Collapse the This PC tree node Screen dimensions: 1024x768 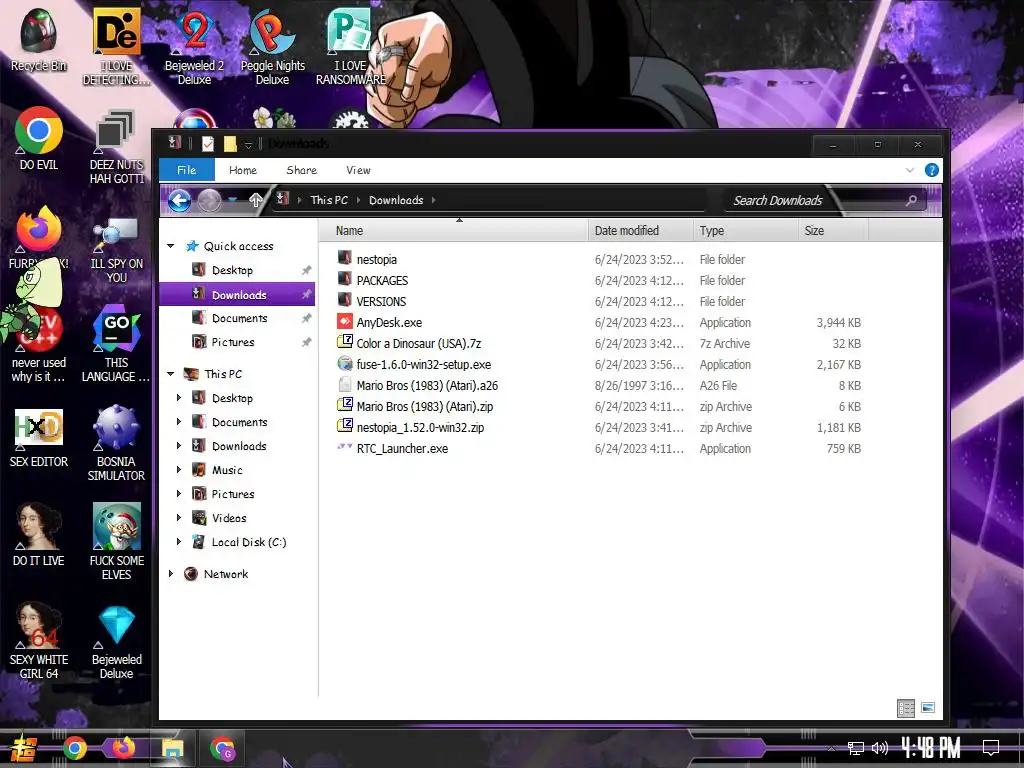[170, 374]
